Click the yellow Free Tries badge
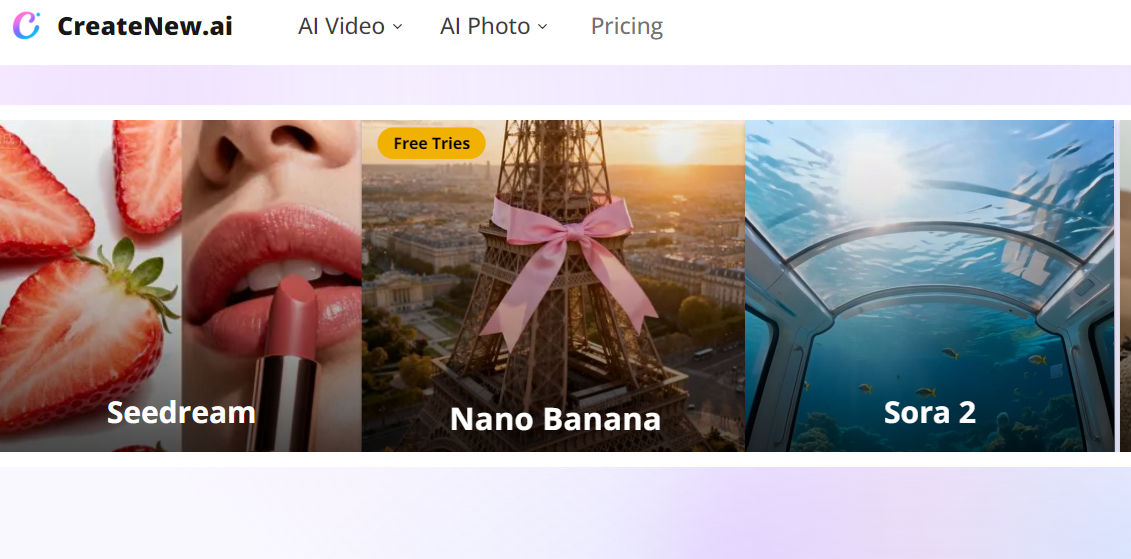Viewport: 1131px width, 559px height. 431,143
